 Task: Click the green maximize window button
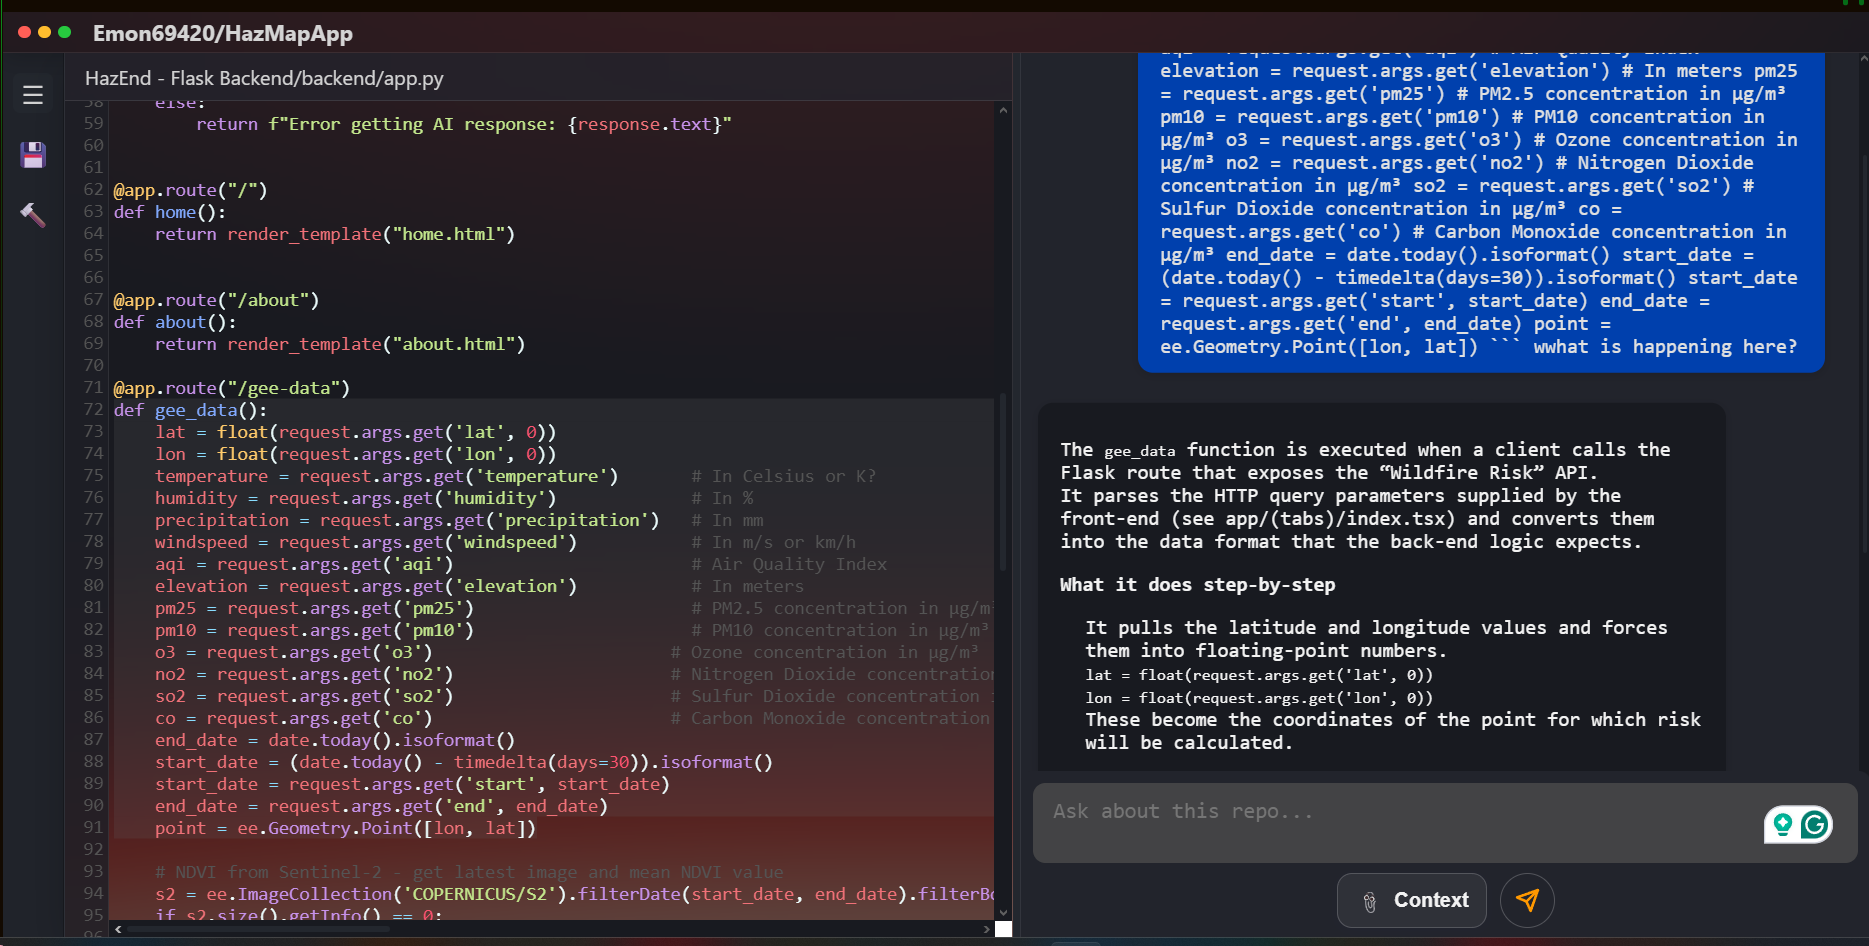(x=65, y=32)
